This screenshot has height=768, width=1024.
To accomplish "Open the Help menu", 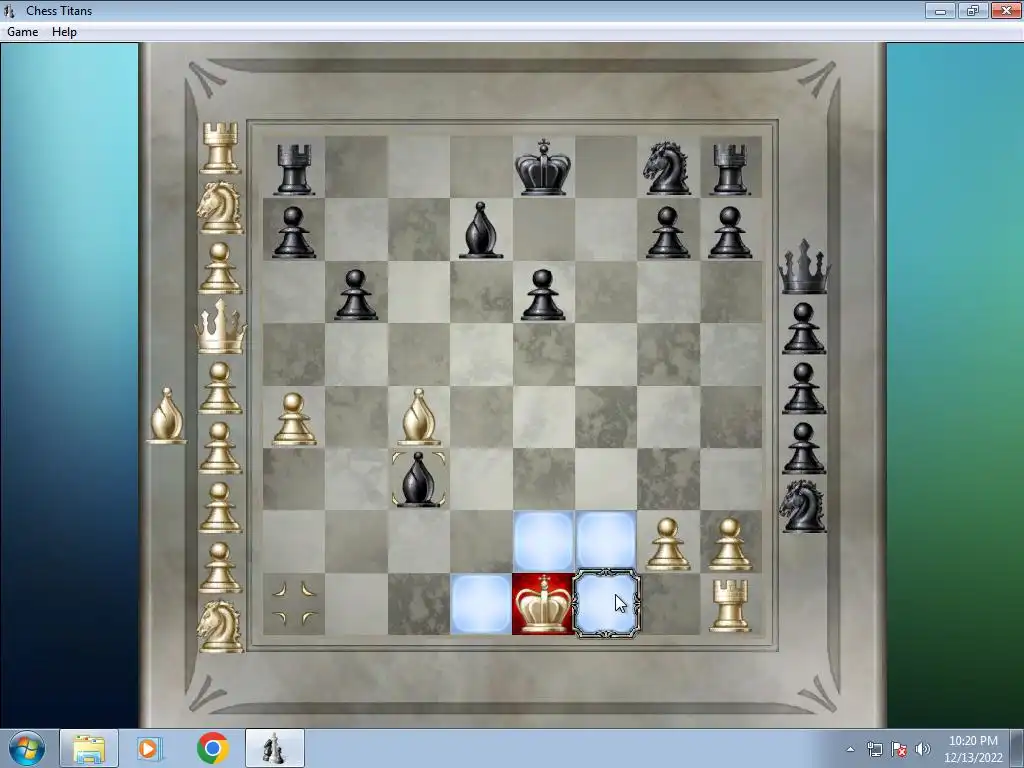I will [x=64, y=32].
